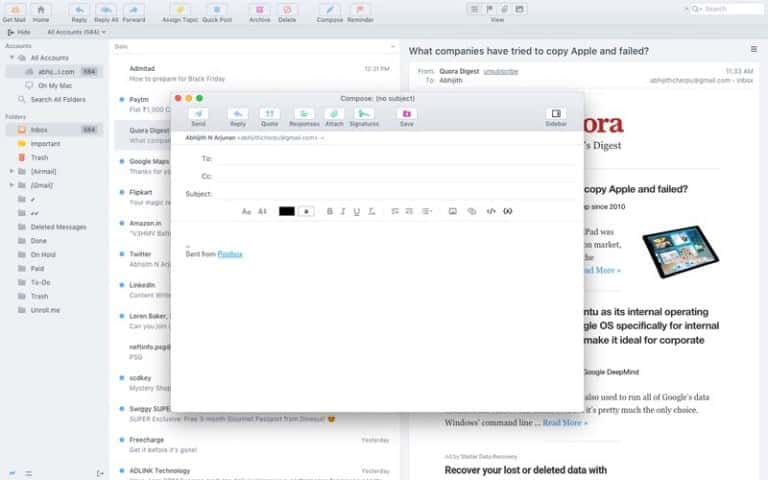
Task: Attach a file using the Attach icon
Action: [334, 114]
